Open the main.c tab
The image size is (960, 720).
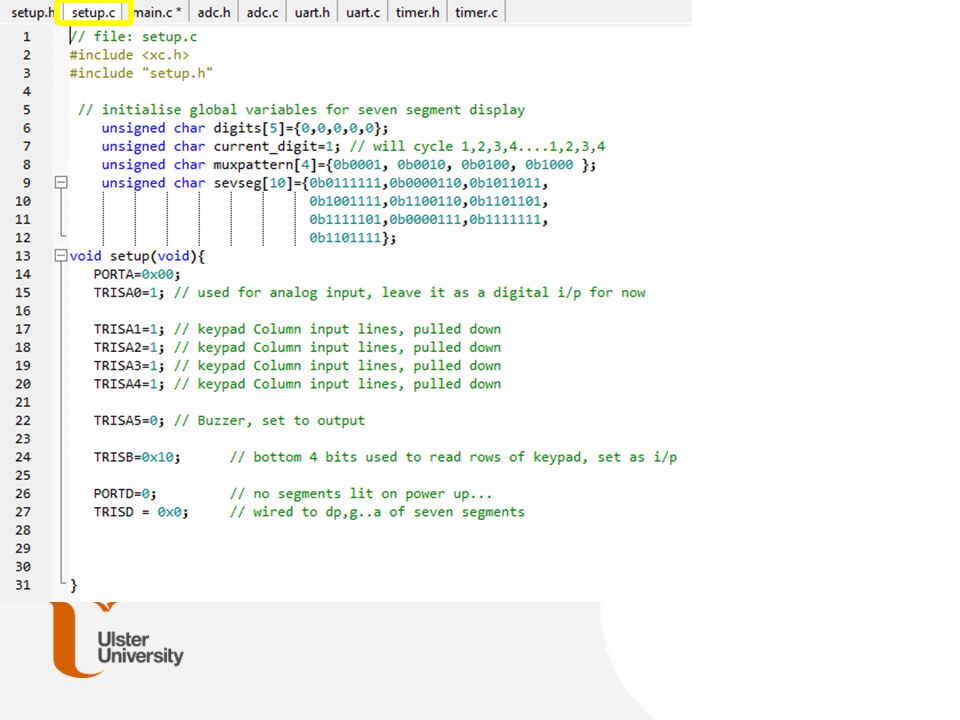[157, 12]
